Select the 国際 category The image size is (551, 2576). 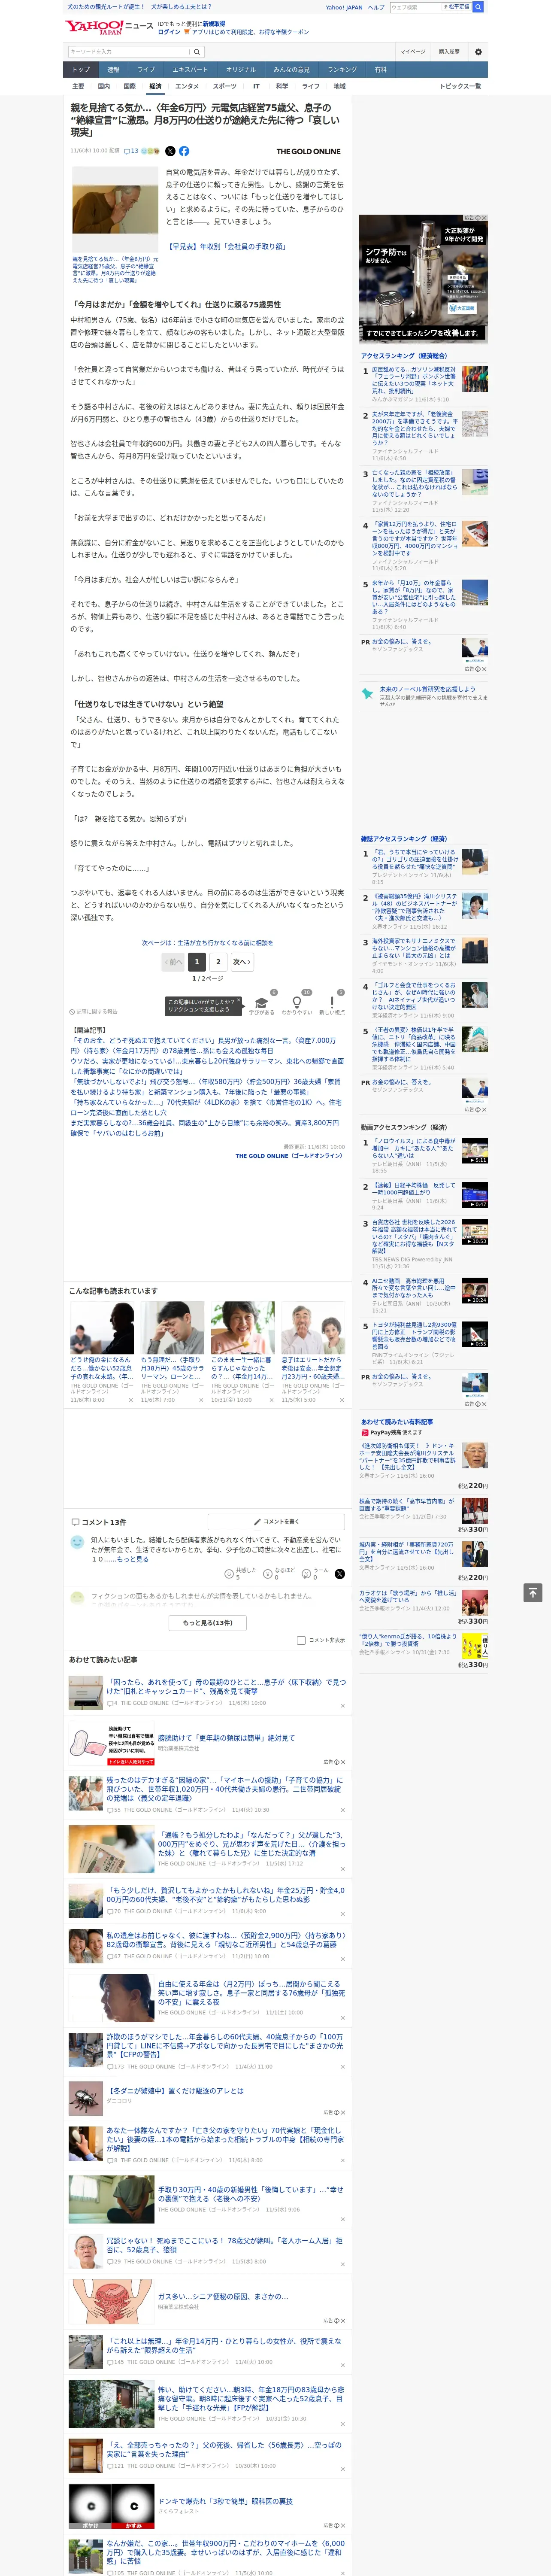coord(129,86)
